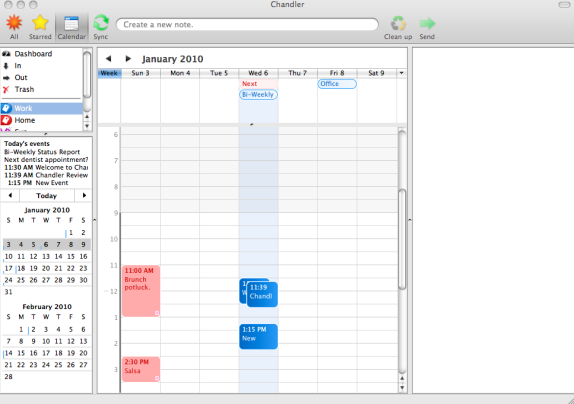
Task: Click the calendar vertical scrollbar thumb
Action: pyautogui.click(x=402, y=239)
